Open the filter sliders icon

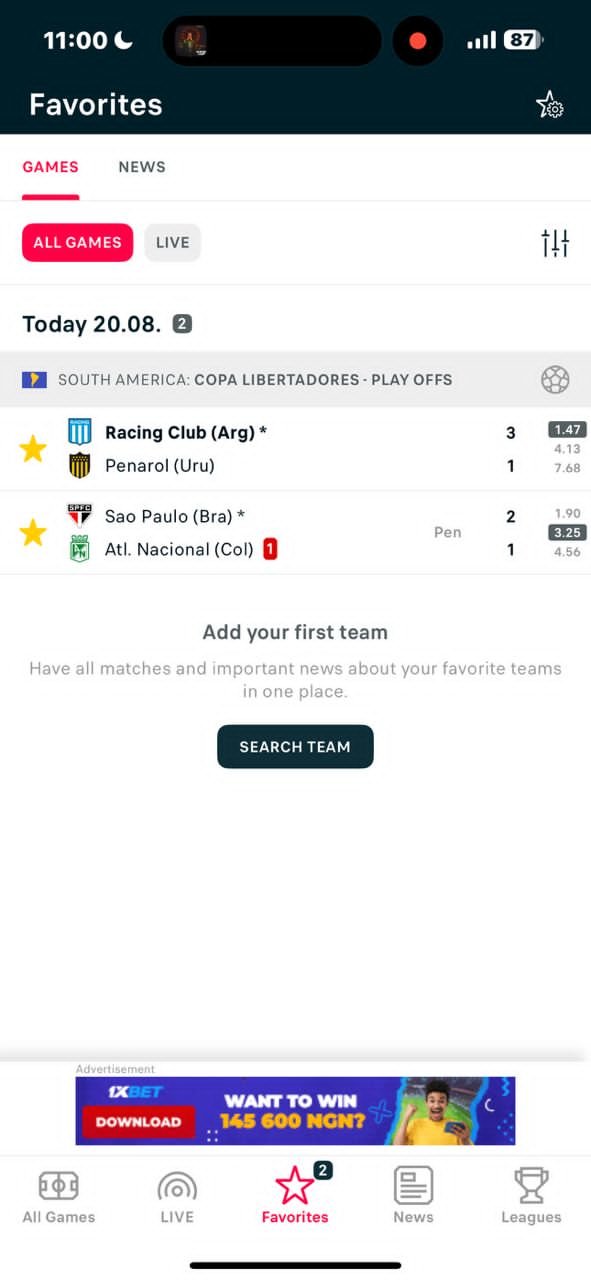coord(555,243)
